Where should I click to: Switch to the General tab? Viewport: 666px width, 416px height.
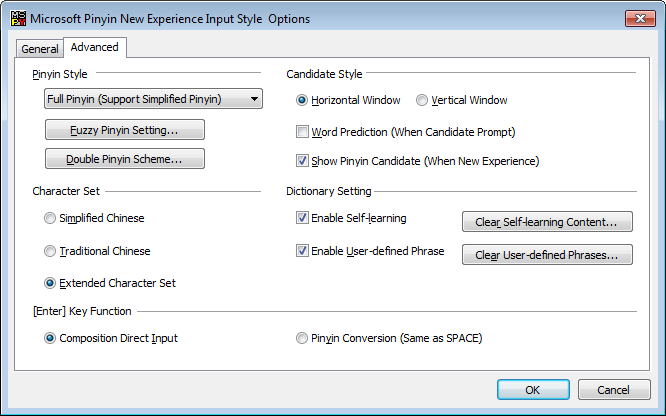click(x=40, y=49)
